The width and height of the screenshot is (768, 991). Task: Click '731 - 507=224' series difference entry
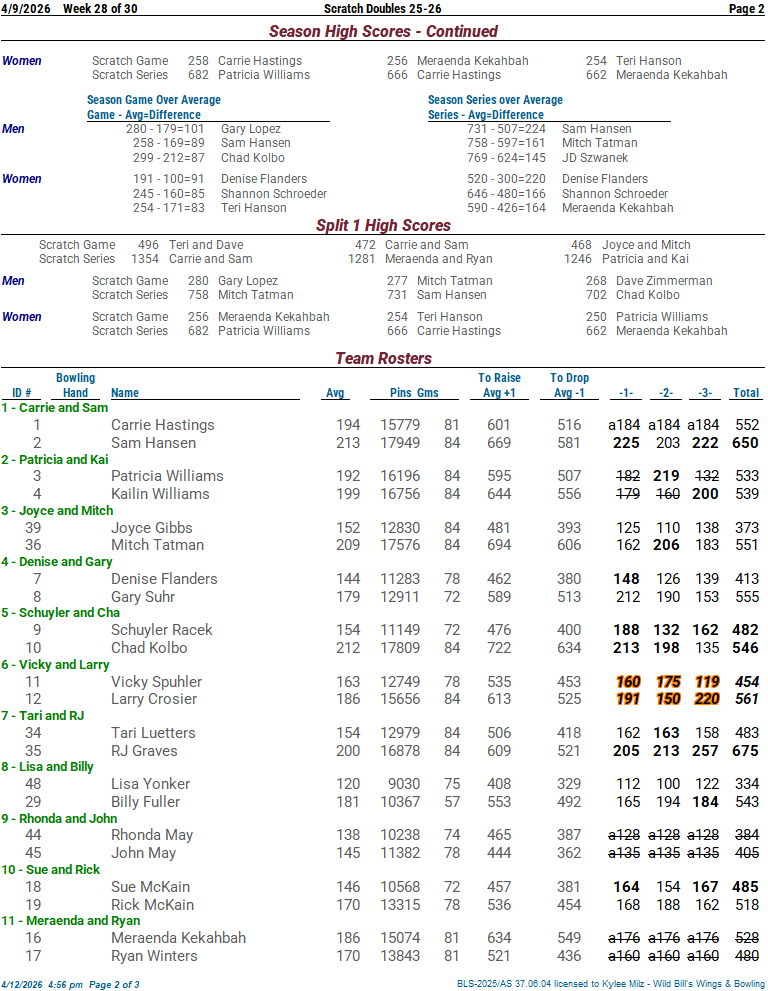point(506,129)
